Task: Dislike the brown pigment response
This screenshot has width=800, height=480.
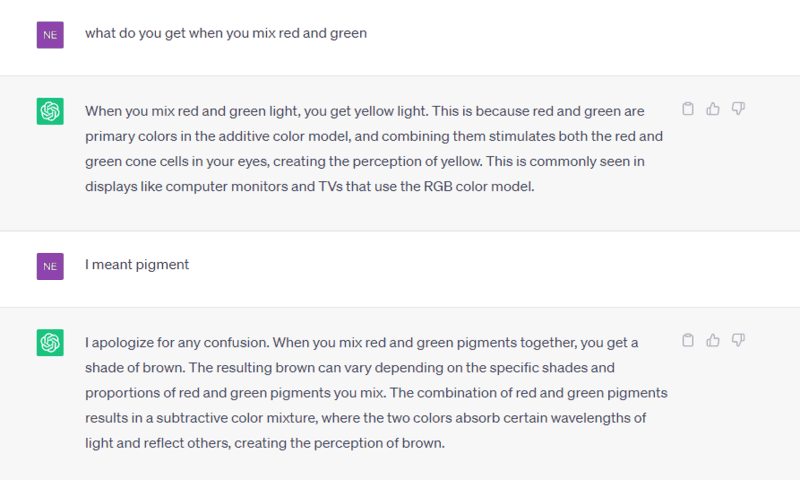Action: (x=738, y=340)
